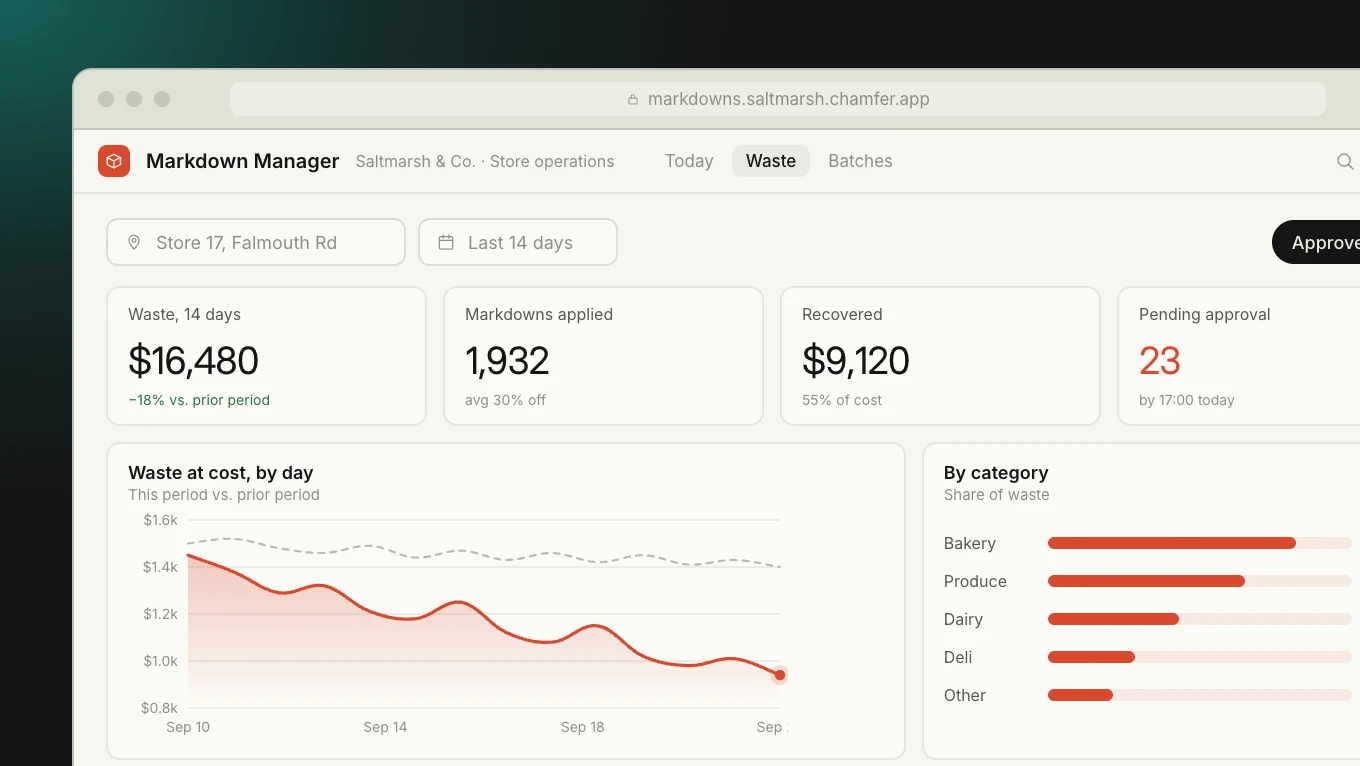Screen dimensions: 1360x766
Task: Open the Store 17, Falmouth Rd selector
Action: click(256, 242)
